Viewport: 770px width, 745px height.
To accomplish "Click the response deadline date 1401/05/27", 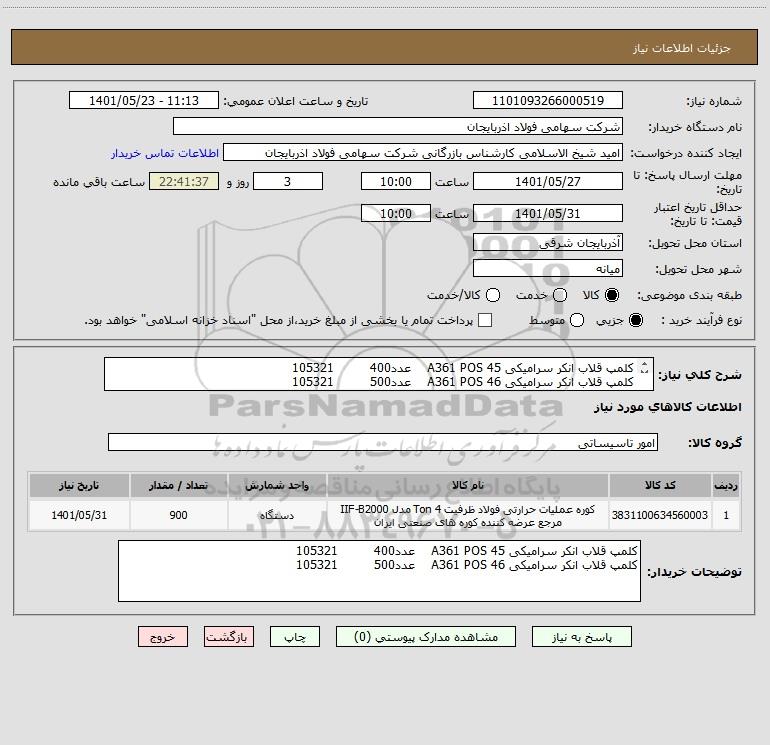I will click(x=548, y=182).
